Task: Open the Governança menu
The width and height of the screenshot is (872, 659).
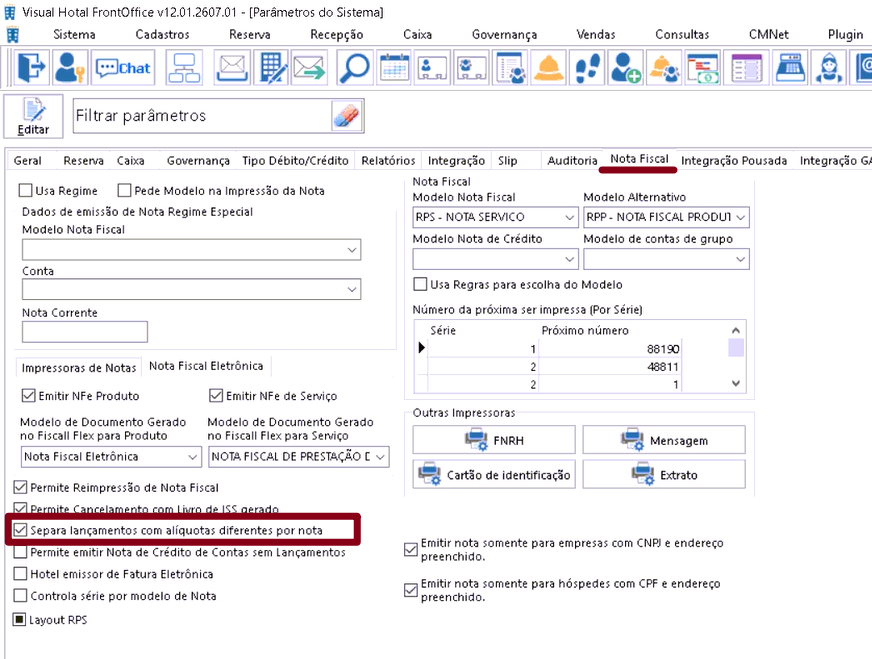Action: pos(504,34)
